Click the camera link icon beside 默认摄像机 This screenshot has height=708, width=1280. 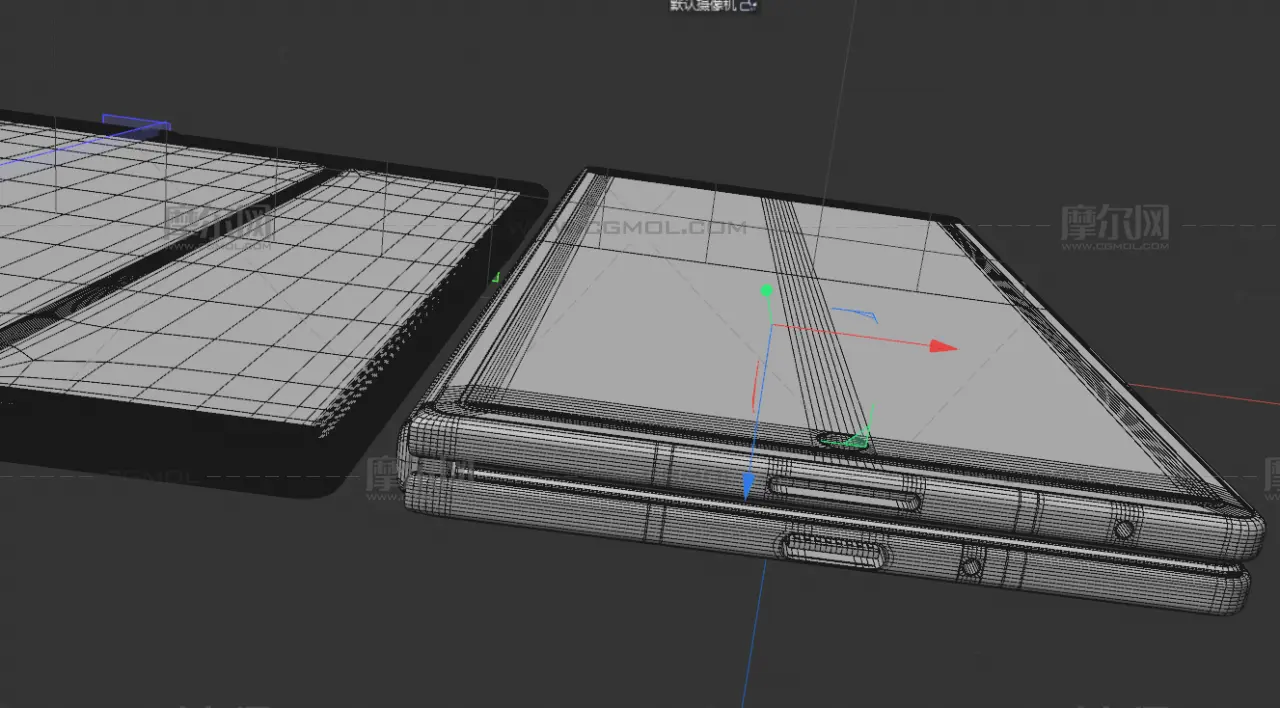pyautogui.click(x=750, y=5)
